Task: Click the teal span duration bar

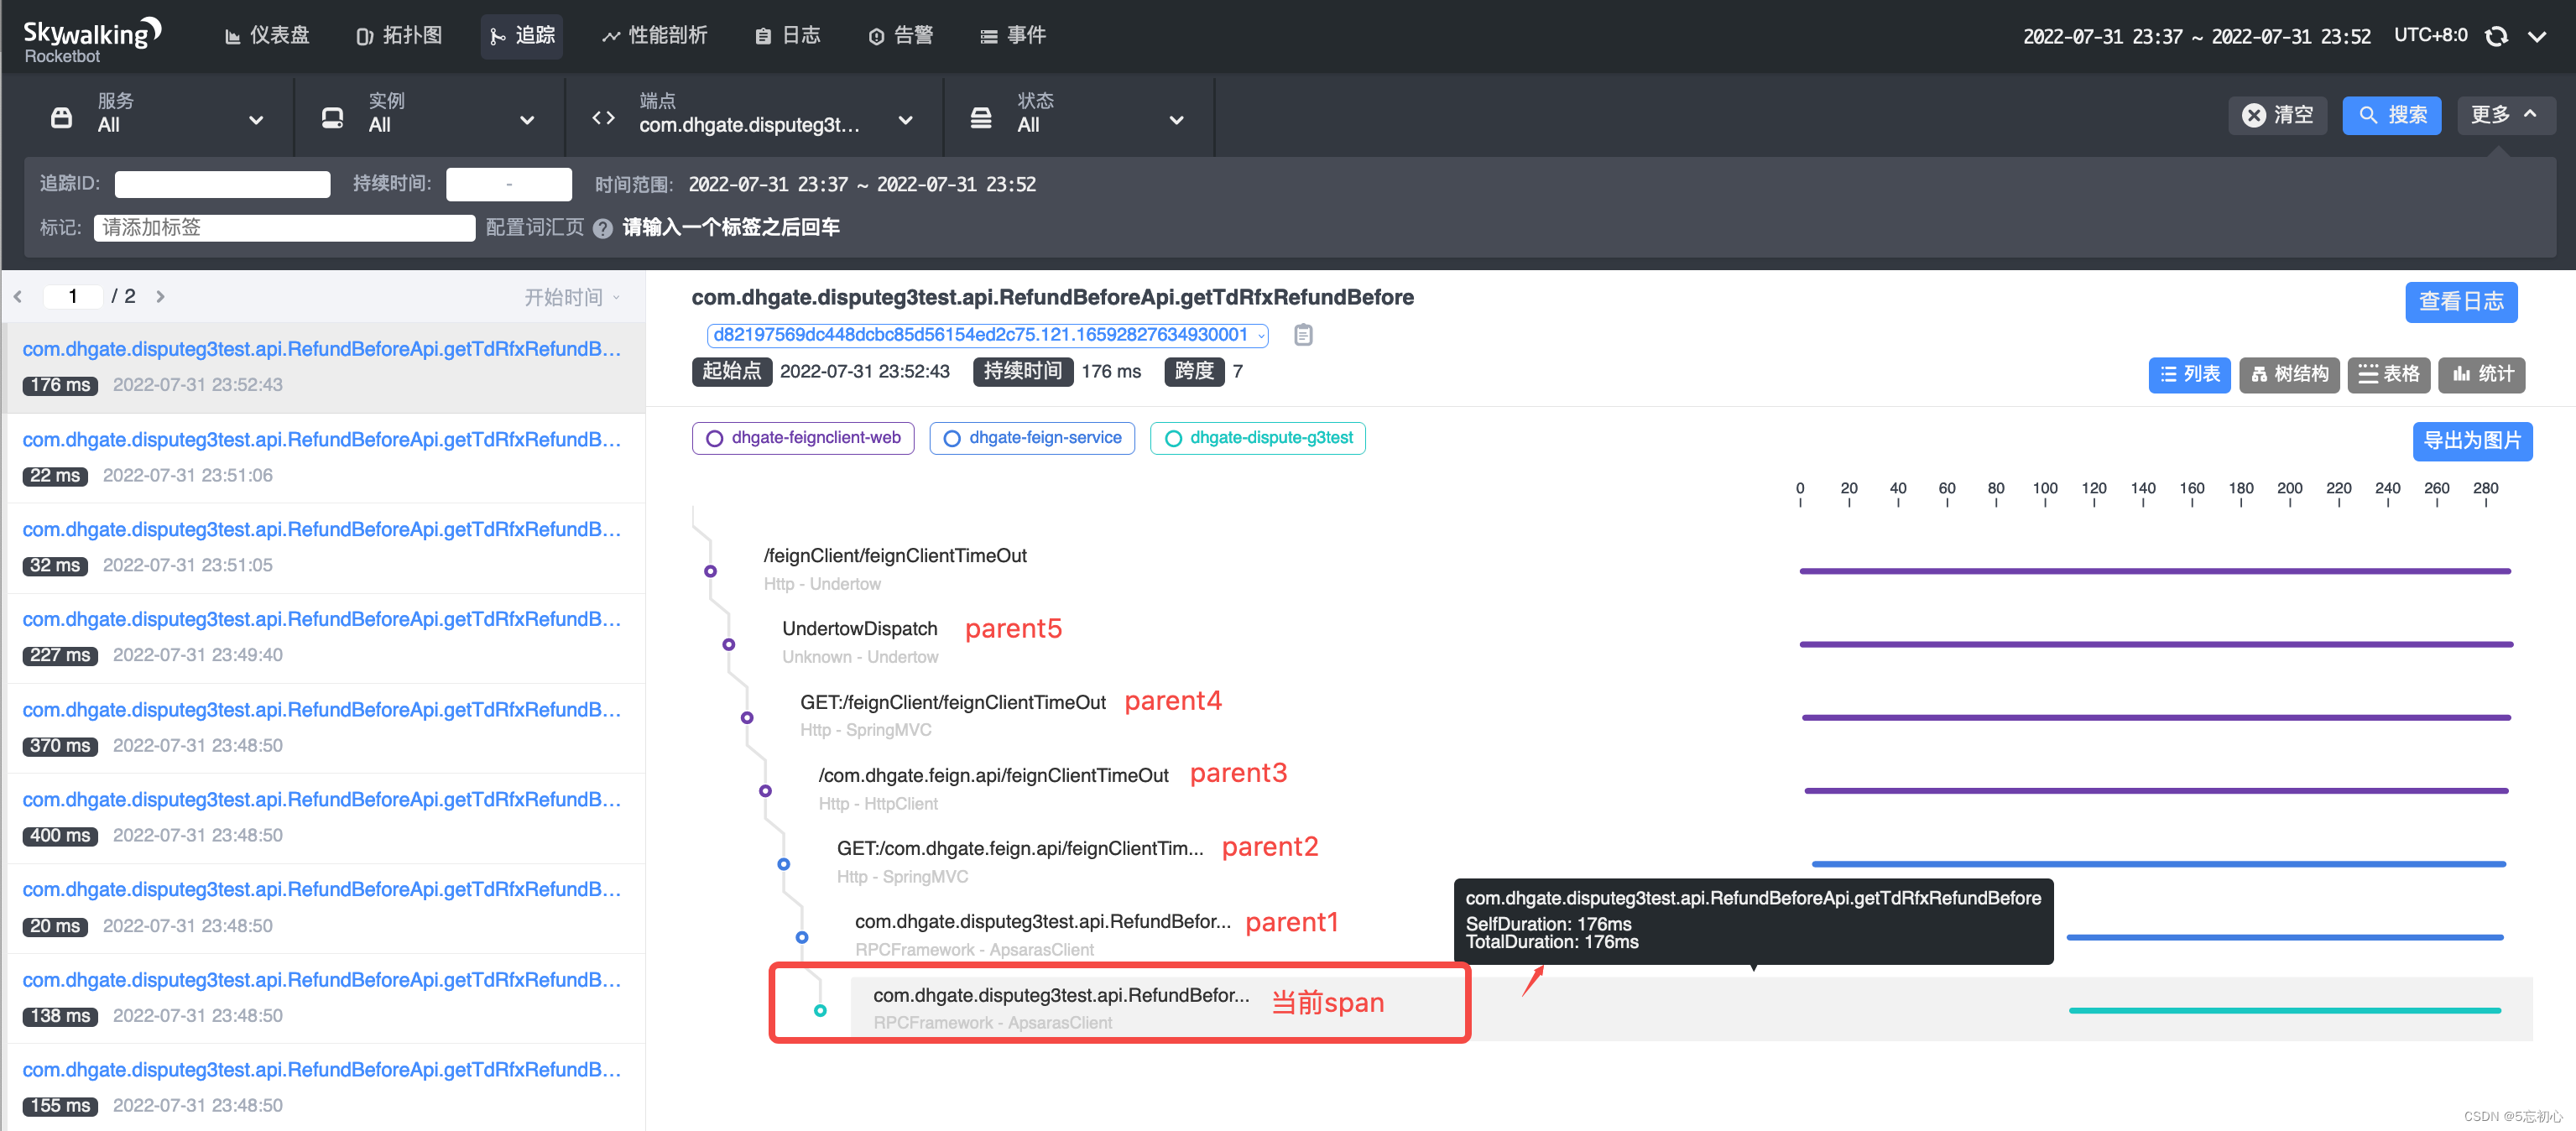Action: [2284, 1011]
